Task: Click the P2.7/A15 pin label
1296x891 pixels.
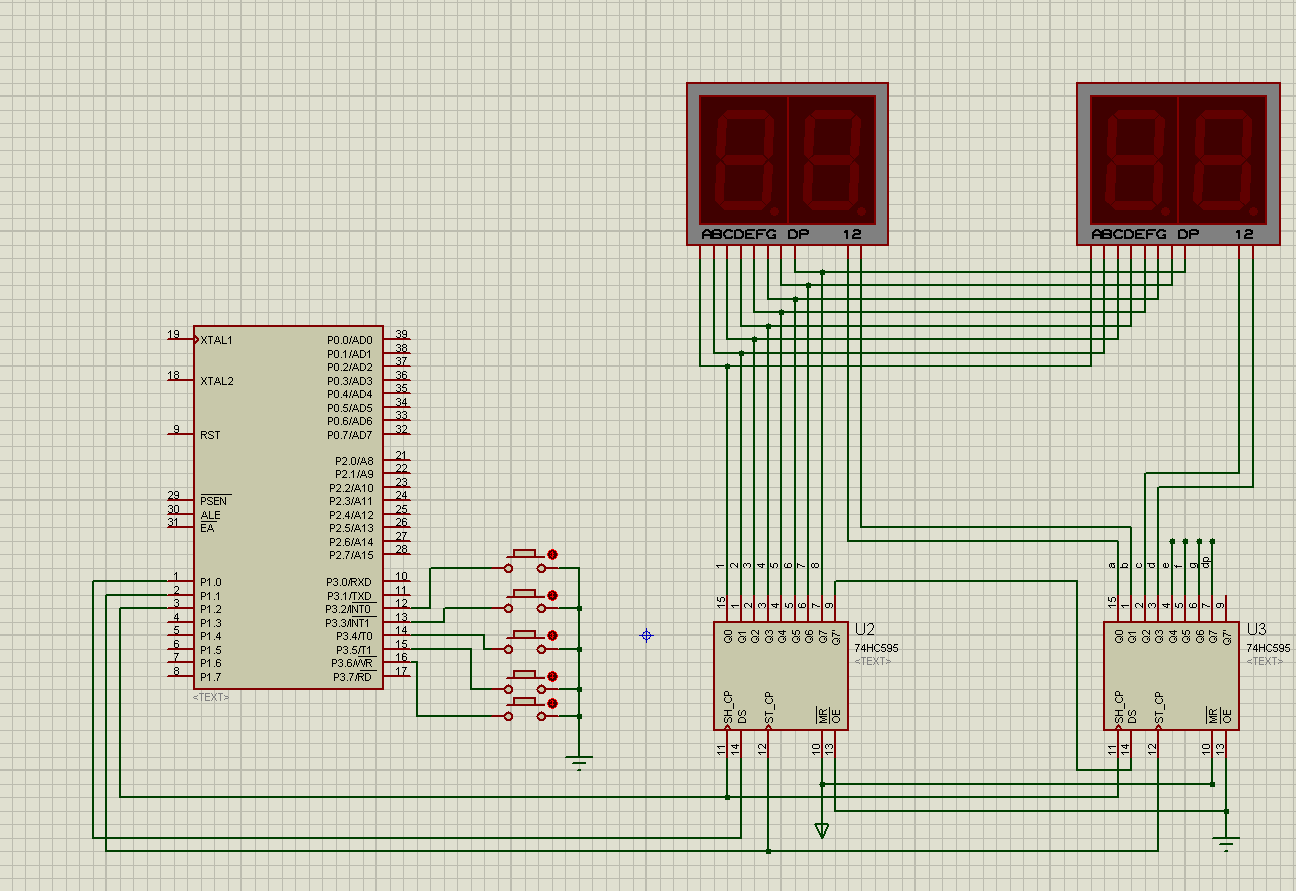Action: (351, 555)
